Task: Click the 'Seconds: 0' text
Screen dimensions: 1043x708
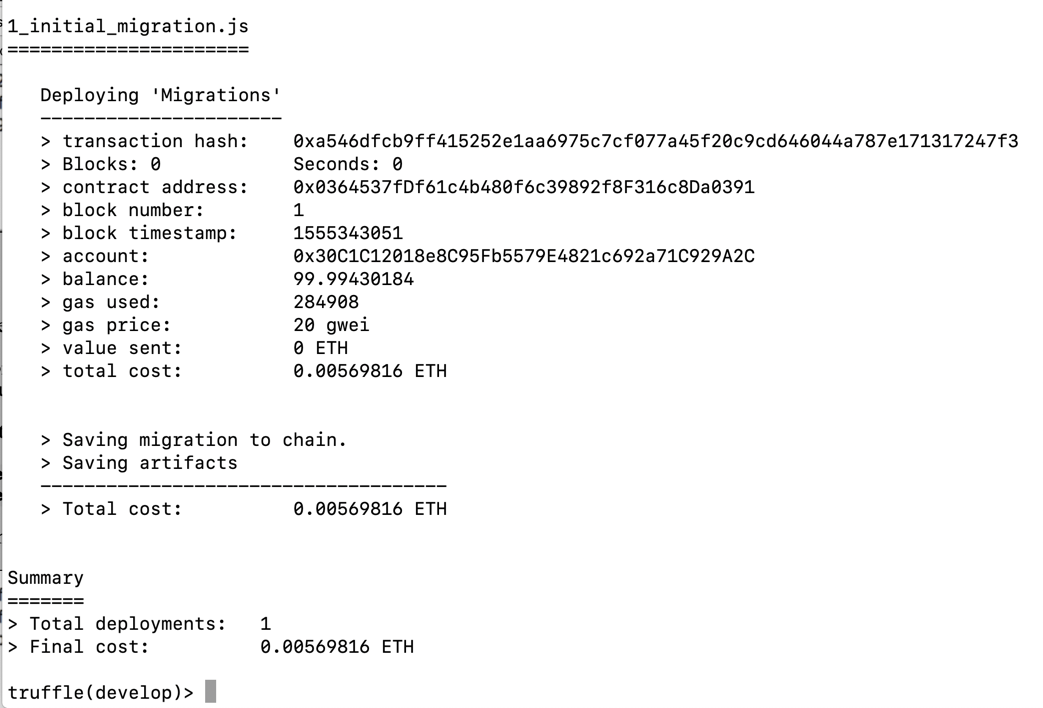Action: point(347,164)
